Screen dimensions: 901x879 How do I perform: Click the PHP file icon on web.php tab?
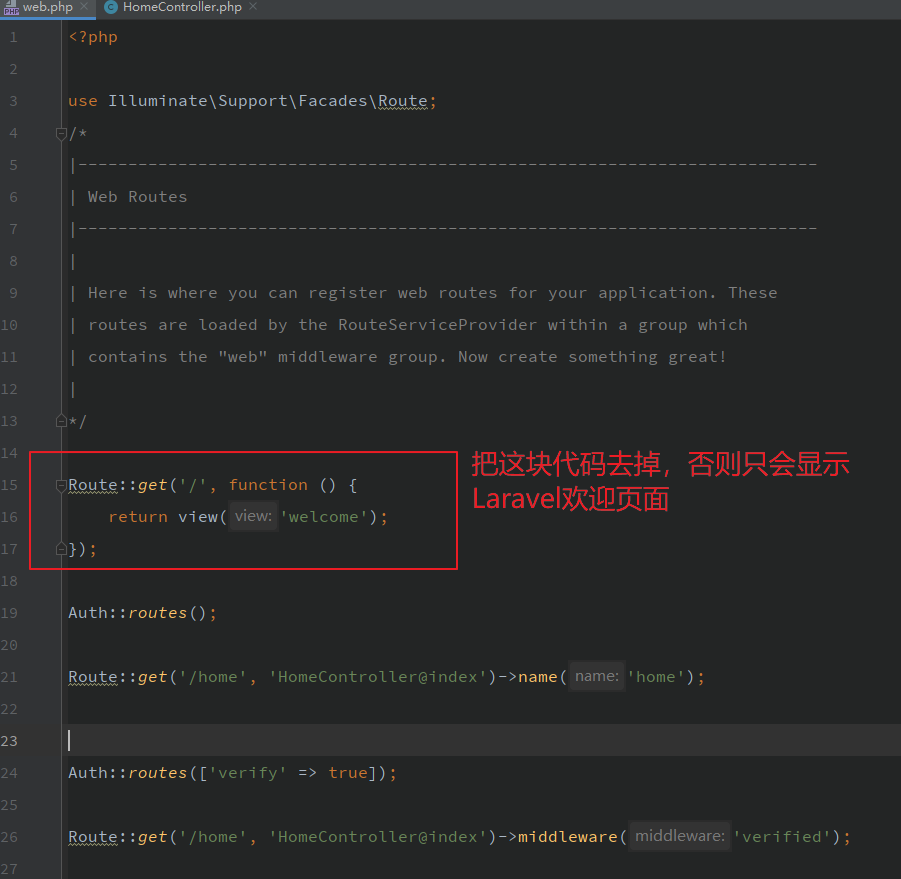pos(11,8)
